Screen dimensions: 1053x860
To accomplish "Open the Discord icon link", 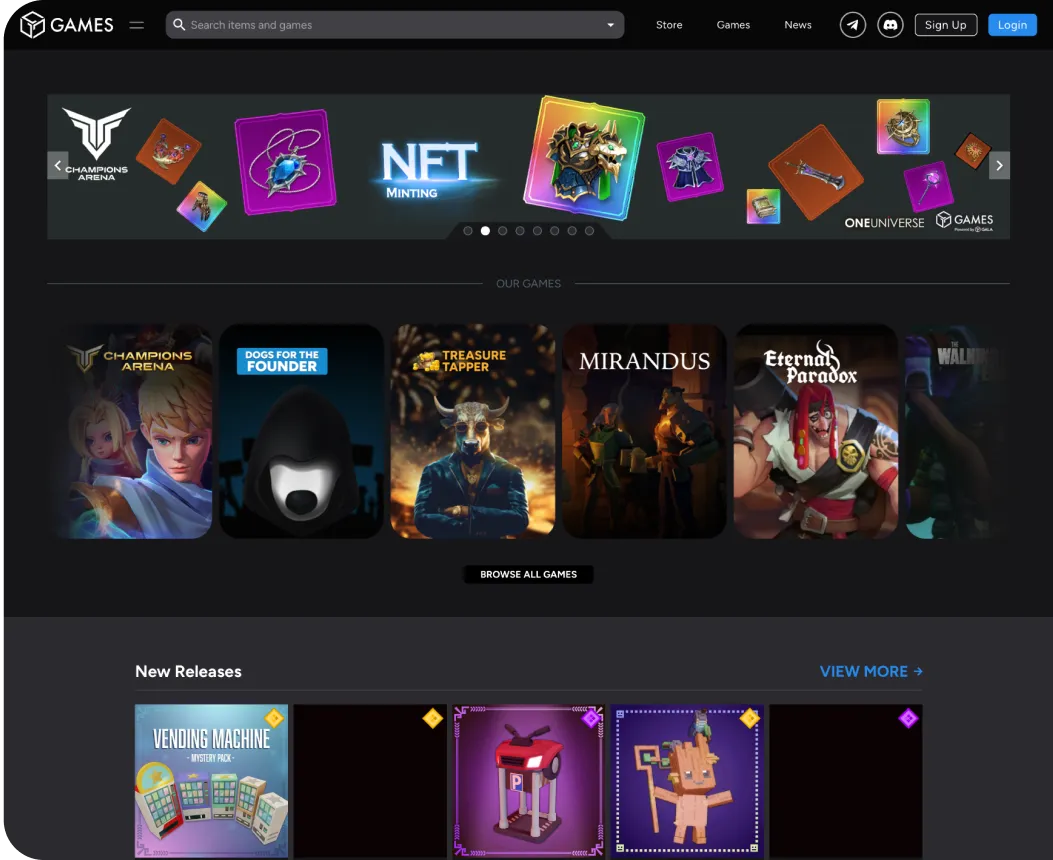I will 890,25.
